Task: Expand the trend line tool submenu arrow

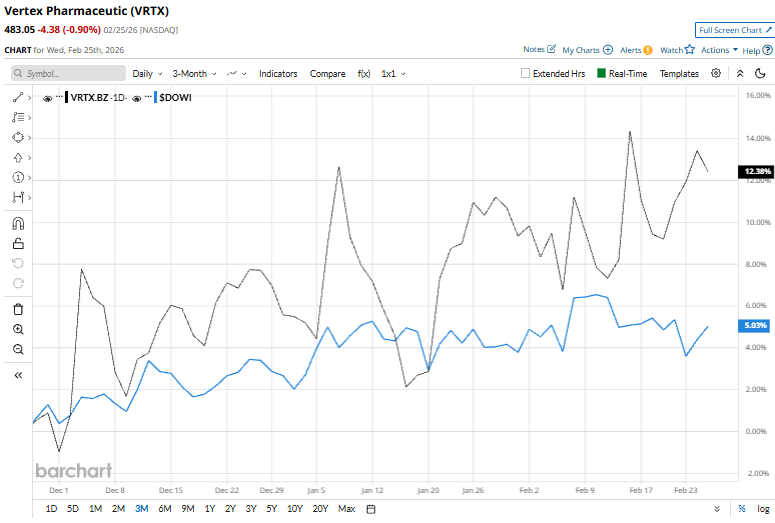Action: (30, 98)
